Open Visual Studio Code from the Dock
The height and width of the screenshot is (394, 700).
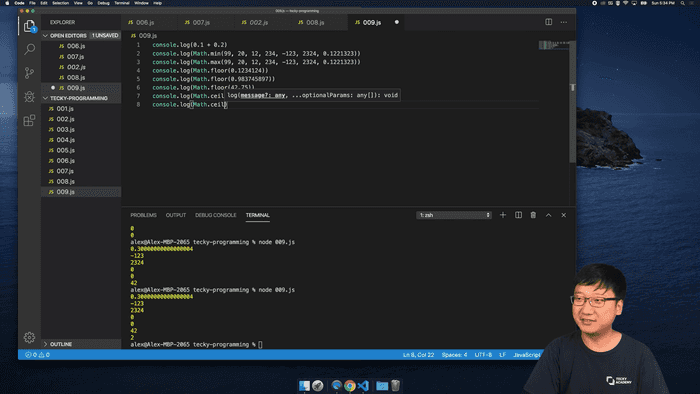[363, 386]
